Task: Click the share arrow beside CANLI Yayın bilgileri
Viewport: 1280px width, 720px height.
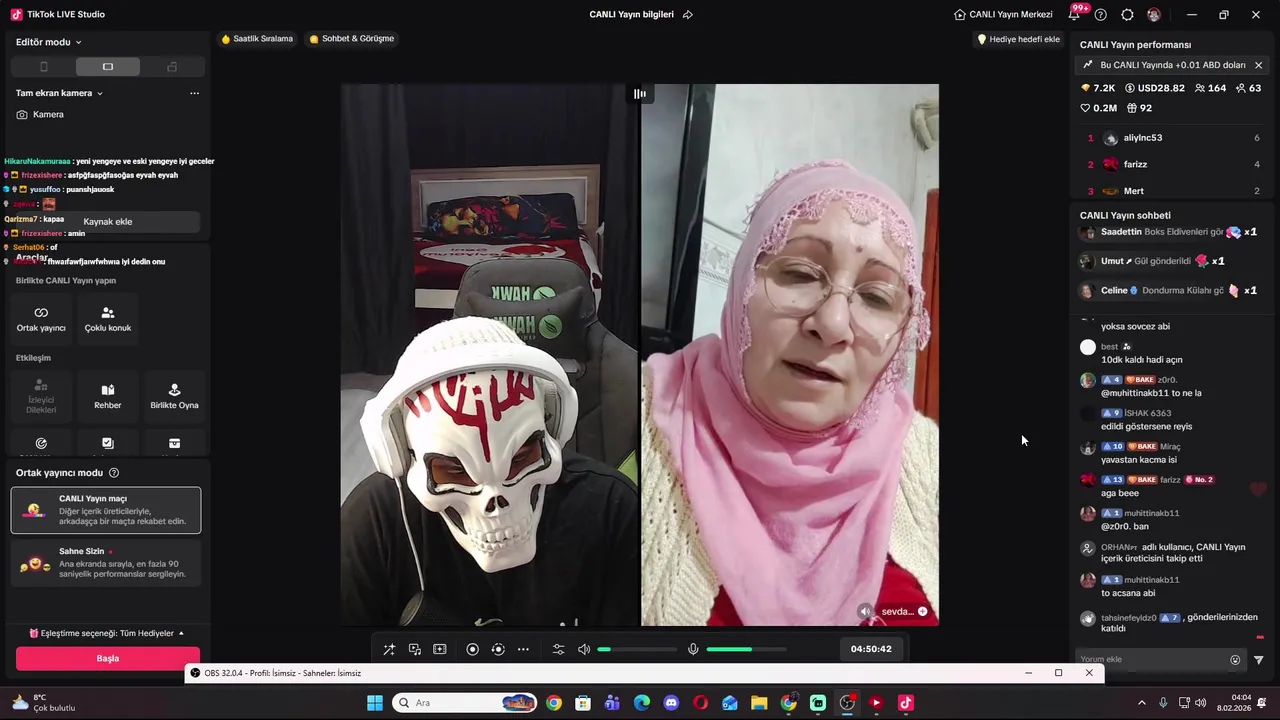Action: (x=688, y=15)
